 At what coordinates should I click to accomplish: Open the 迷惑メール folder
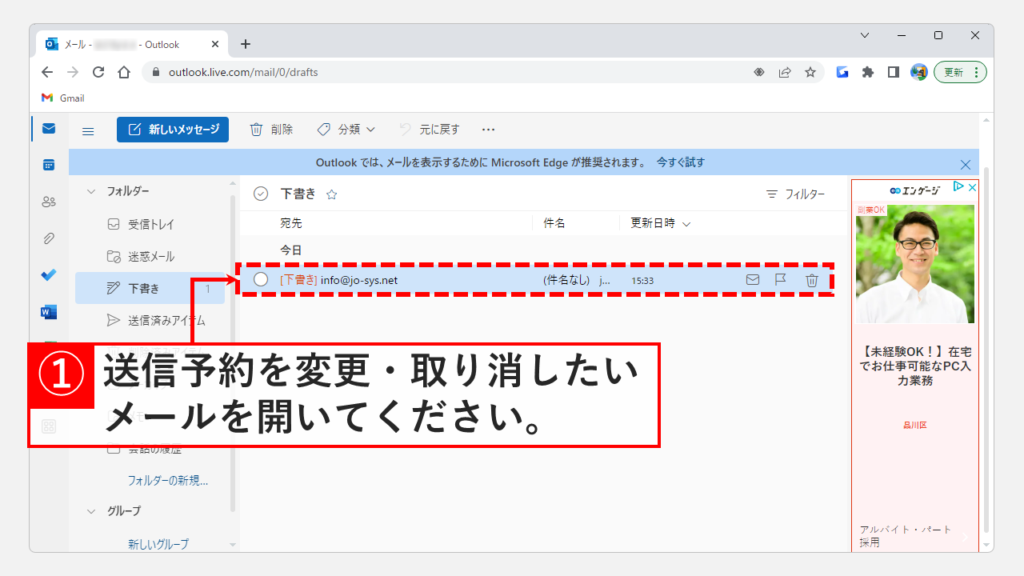[x=150, y=256]
